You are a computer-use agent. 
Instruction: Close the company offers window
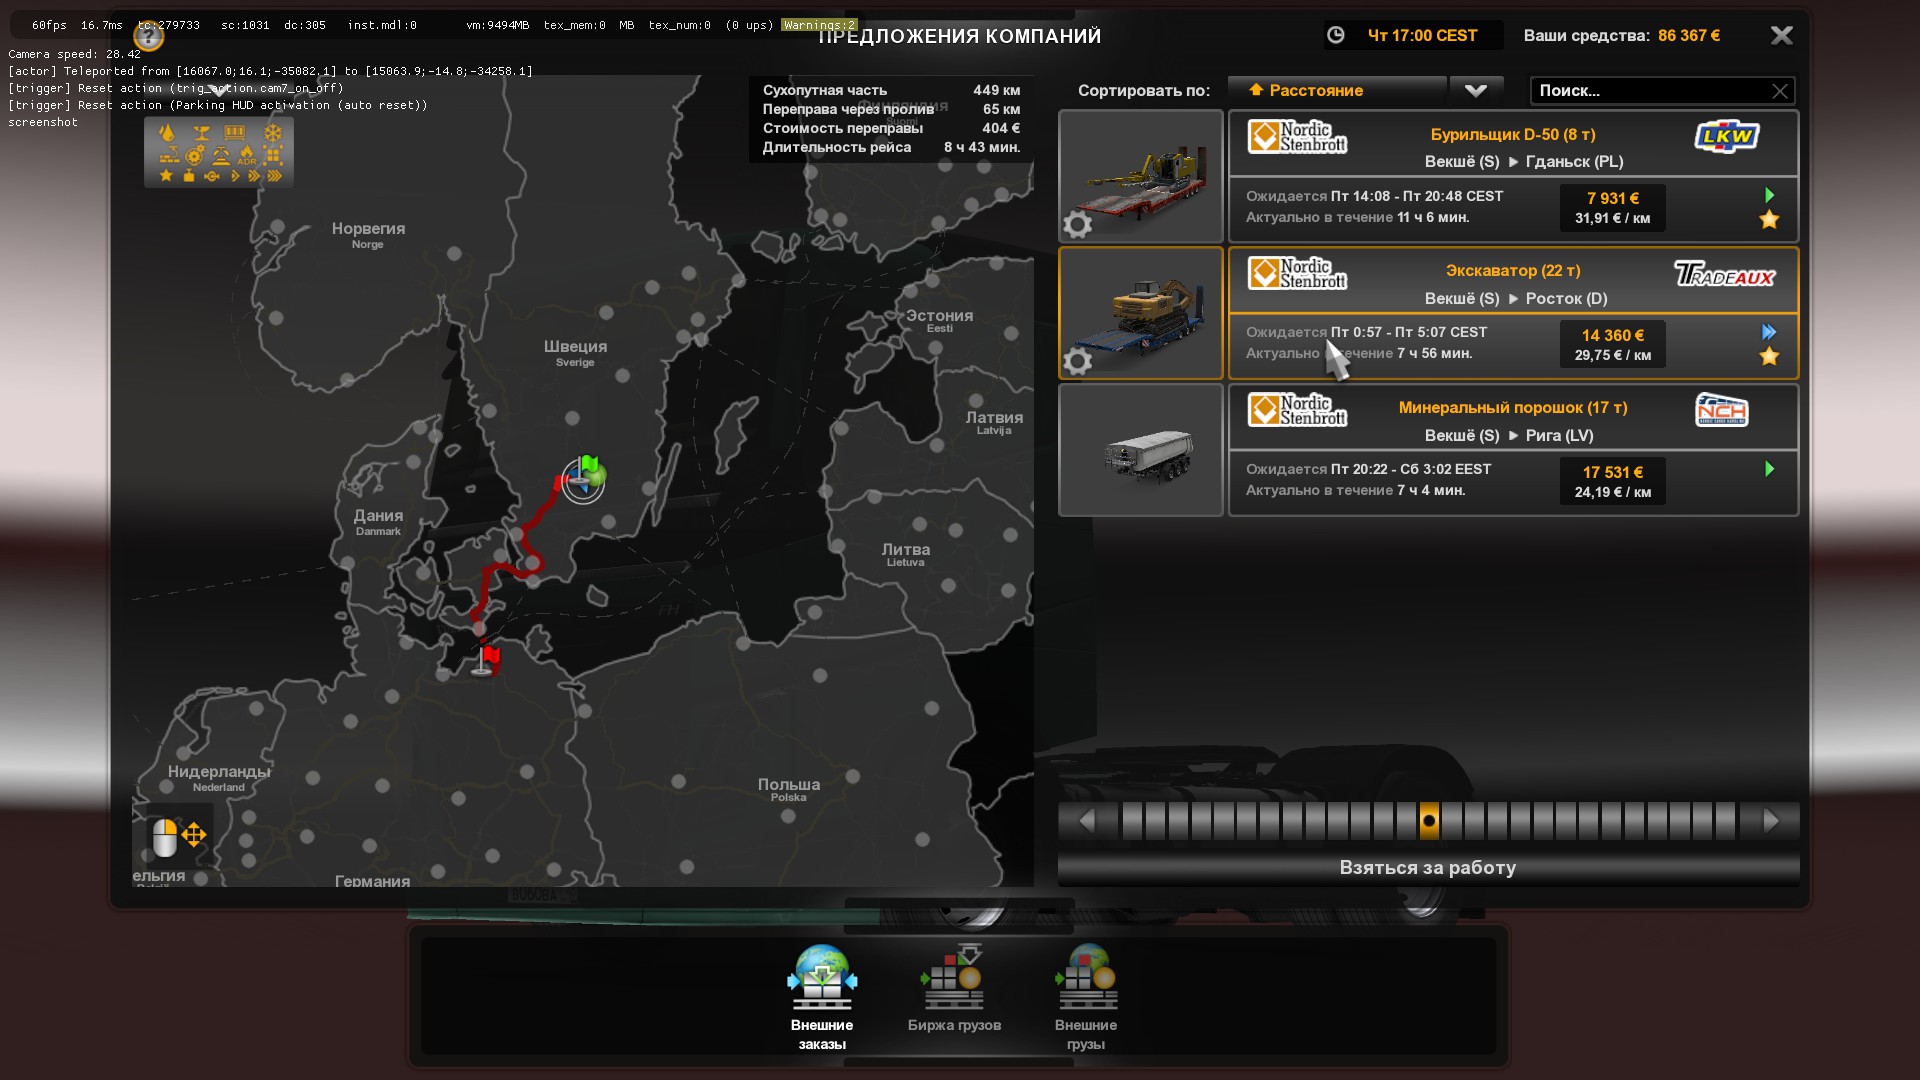click(x=1781, y=36)
